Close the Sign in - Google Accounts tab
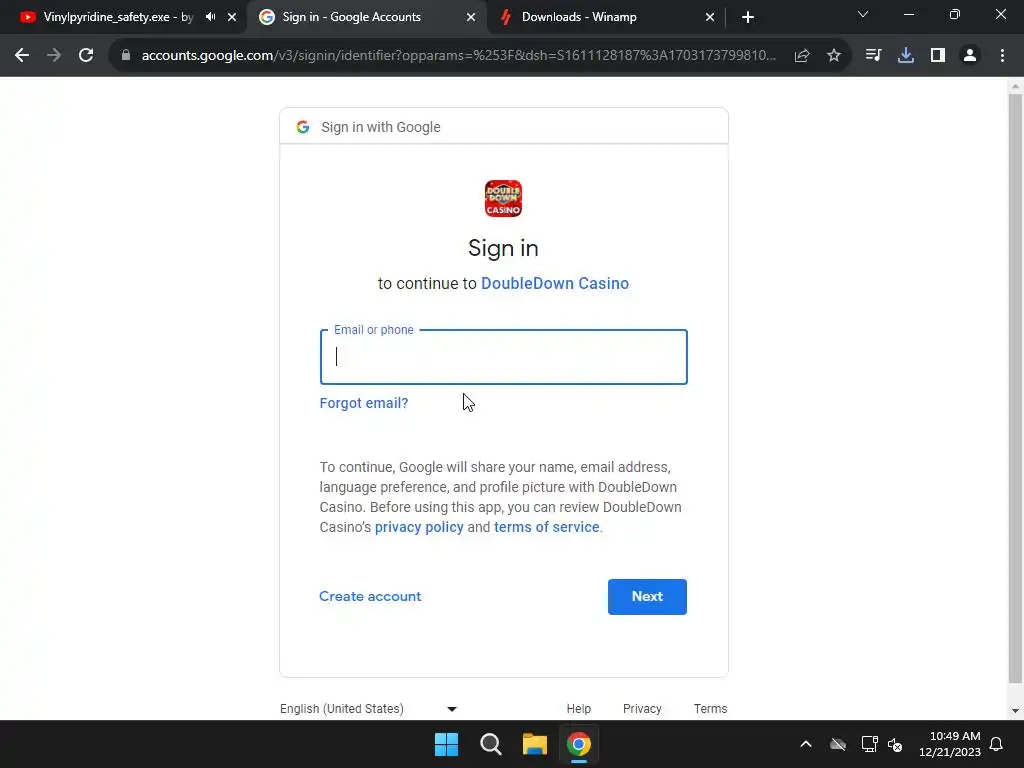Viewport: 1024px width, 768px height. [471, 17]
